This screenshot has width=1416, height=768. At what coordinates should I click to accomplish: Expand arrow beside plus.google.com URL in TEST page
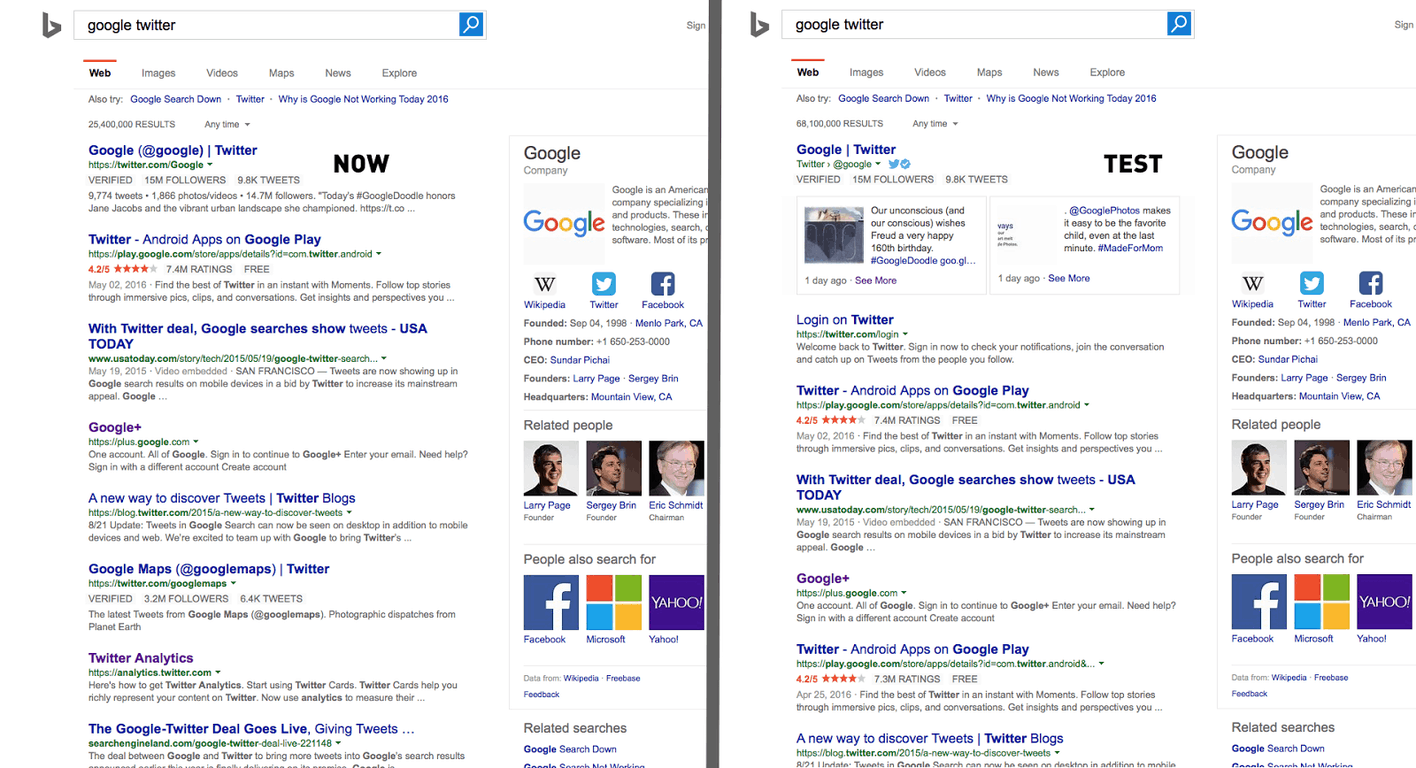tap(904, 593)
